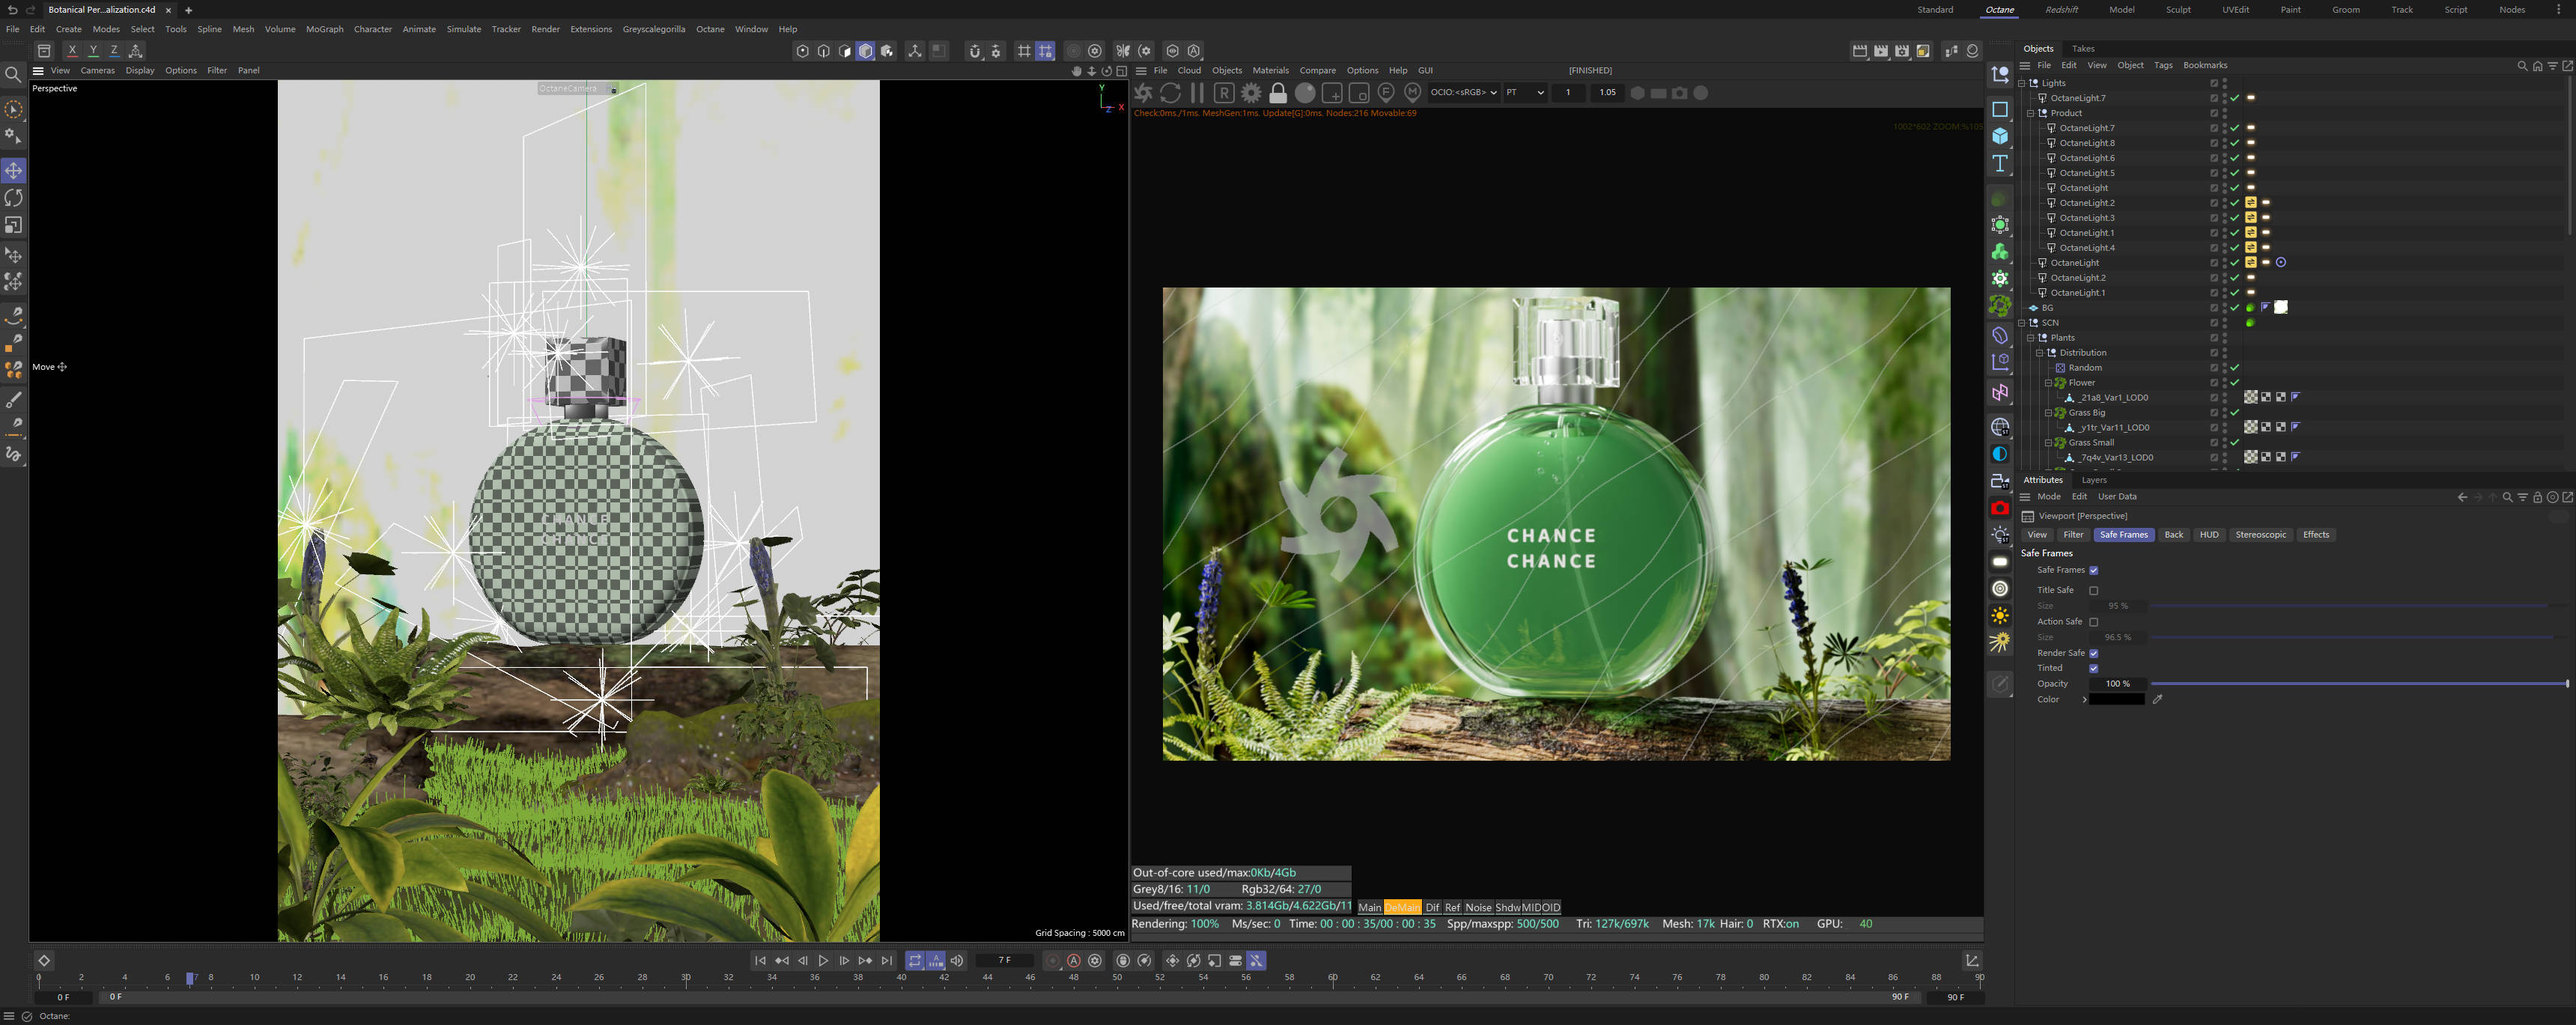Click the Opacity 100 % value field
This screenshot has height=1025, width=2576.
2117,684
